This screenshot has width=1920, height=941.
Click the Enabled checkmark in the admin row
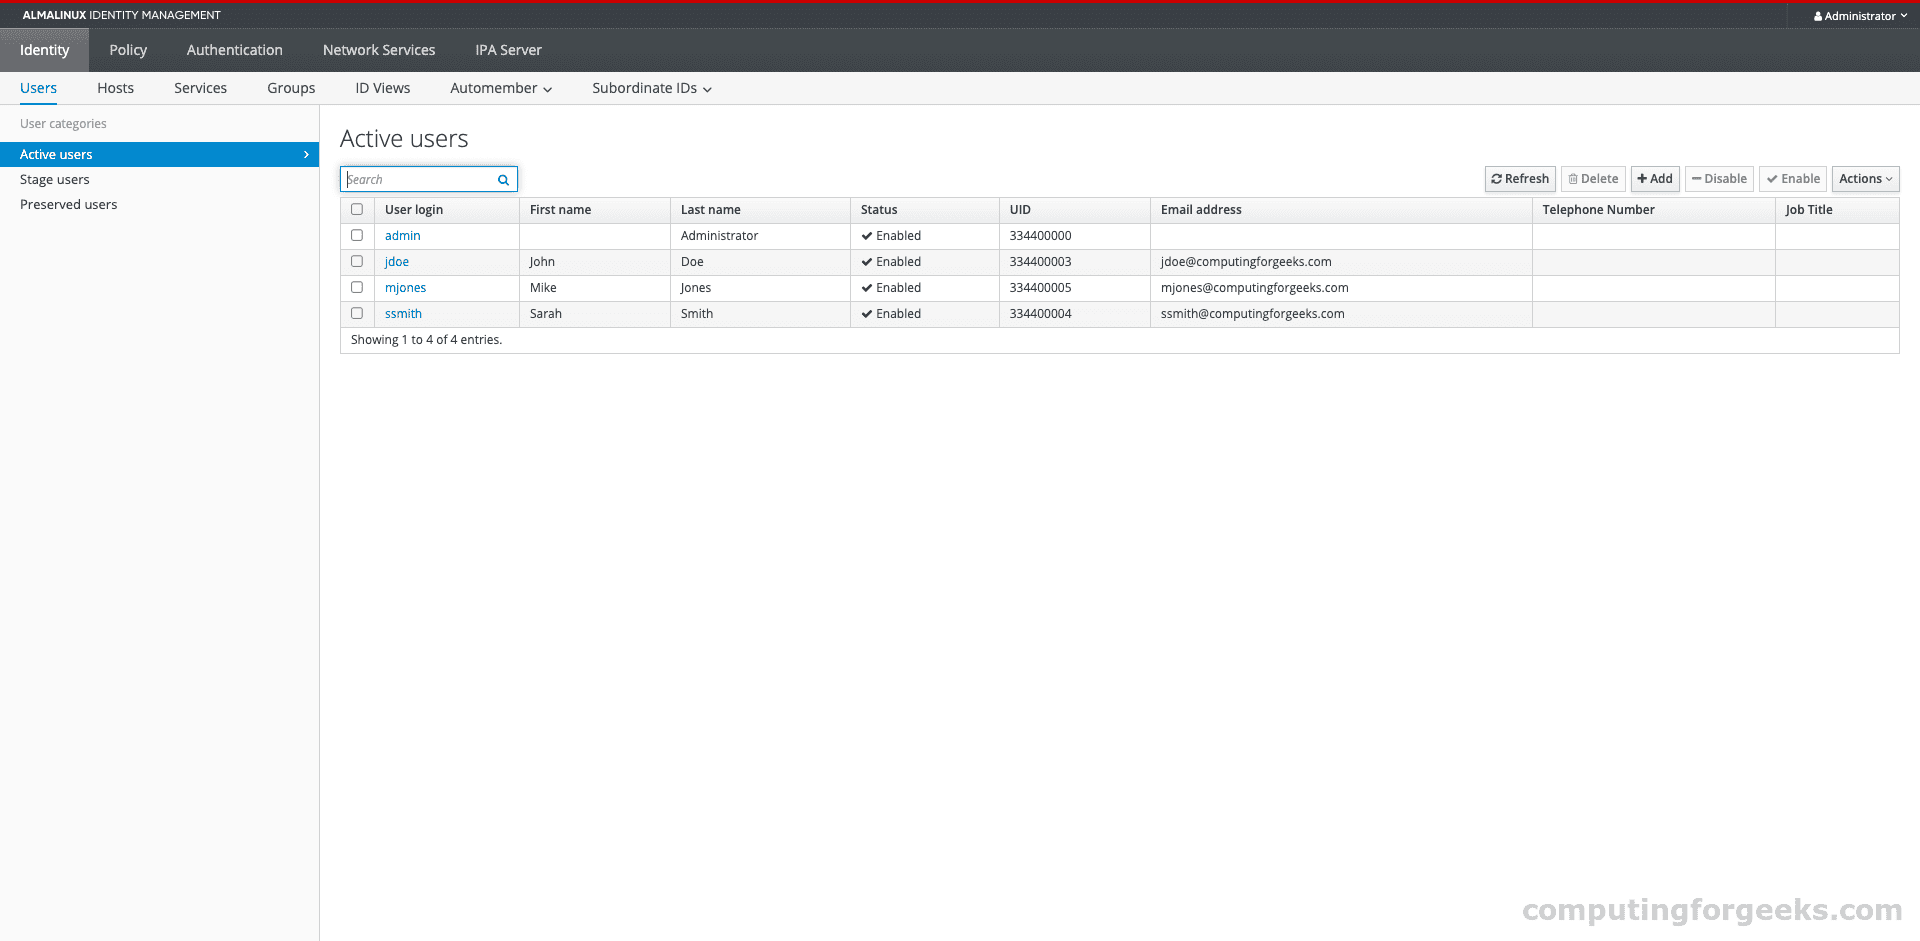pos(866,235)
